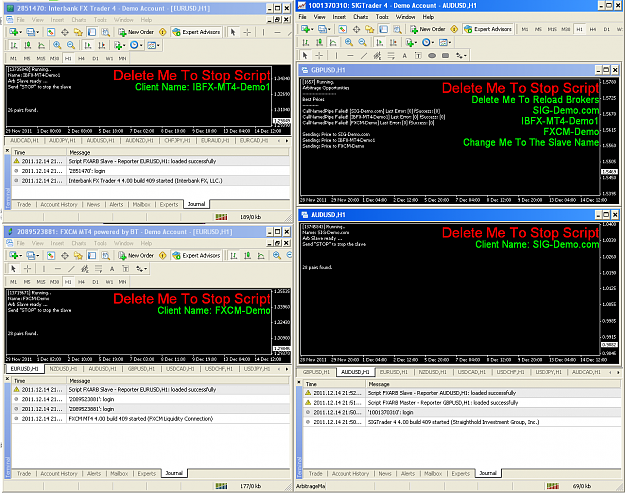Toggle Auto Scroll in SIGTrader toolbar
Viewport: 625px width, 493px height.
point(379,42)
